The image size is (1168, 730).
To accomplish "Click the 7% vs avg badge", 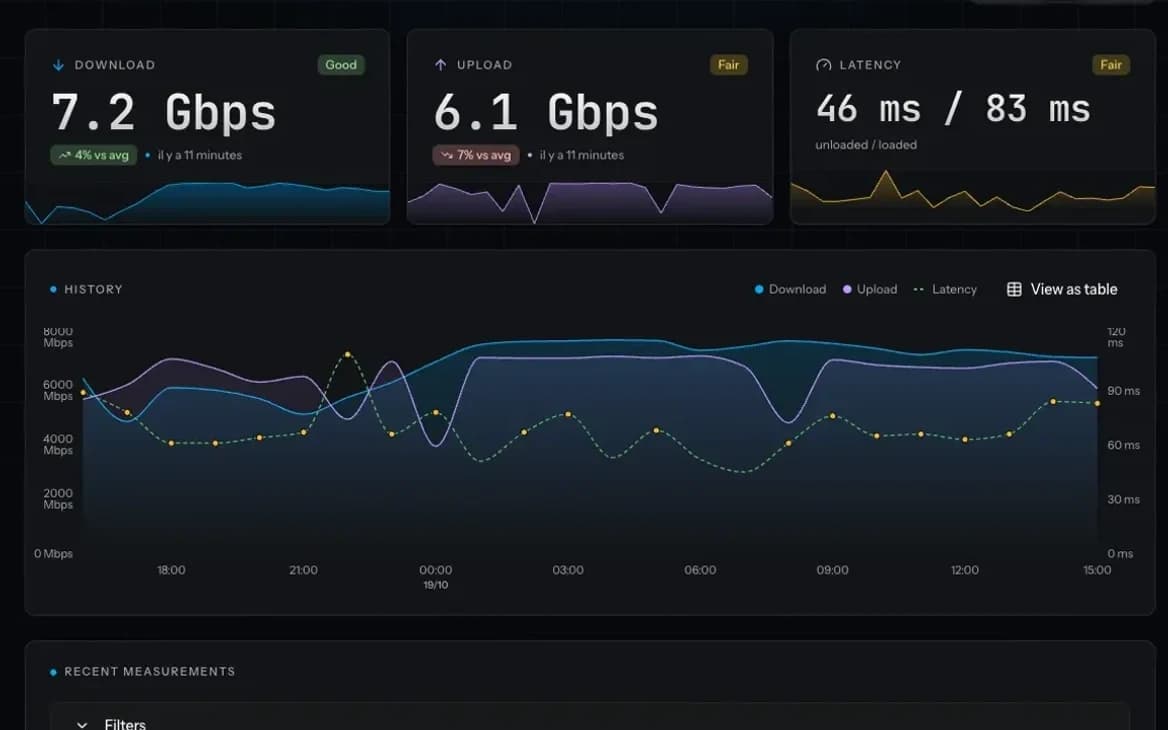I will click(476, 156).
